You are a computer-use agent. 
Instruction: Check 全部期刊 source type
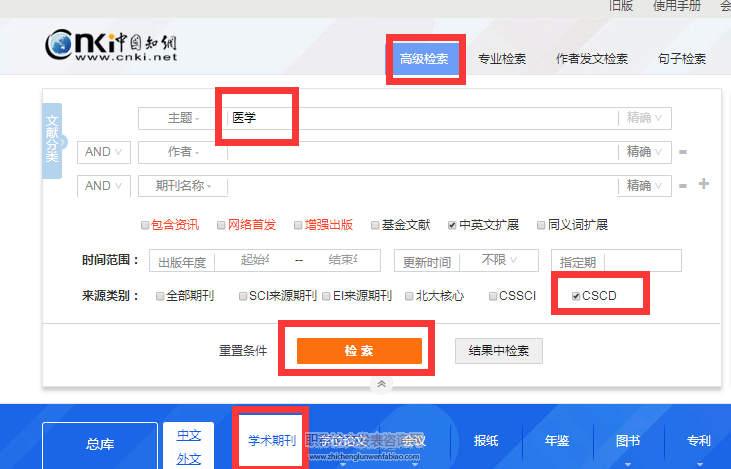[160, 297]
